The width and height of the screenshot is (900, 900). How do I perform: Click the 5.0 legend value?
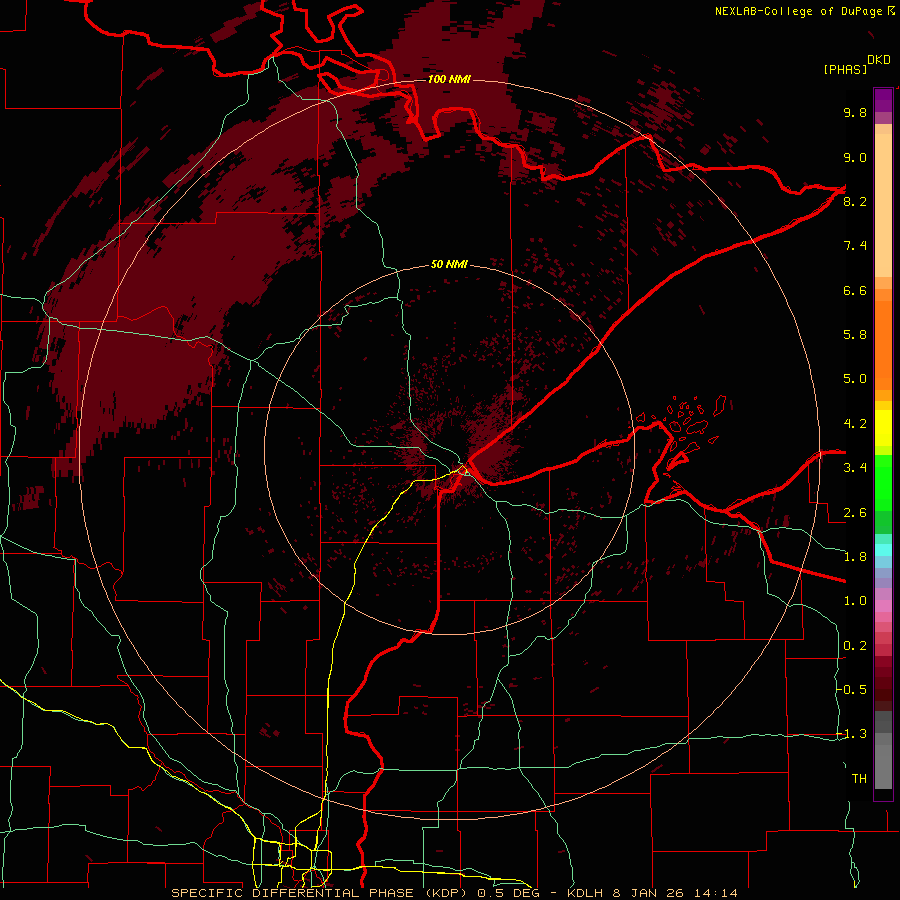pos(855,379)
